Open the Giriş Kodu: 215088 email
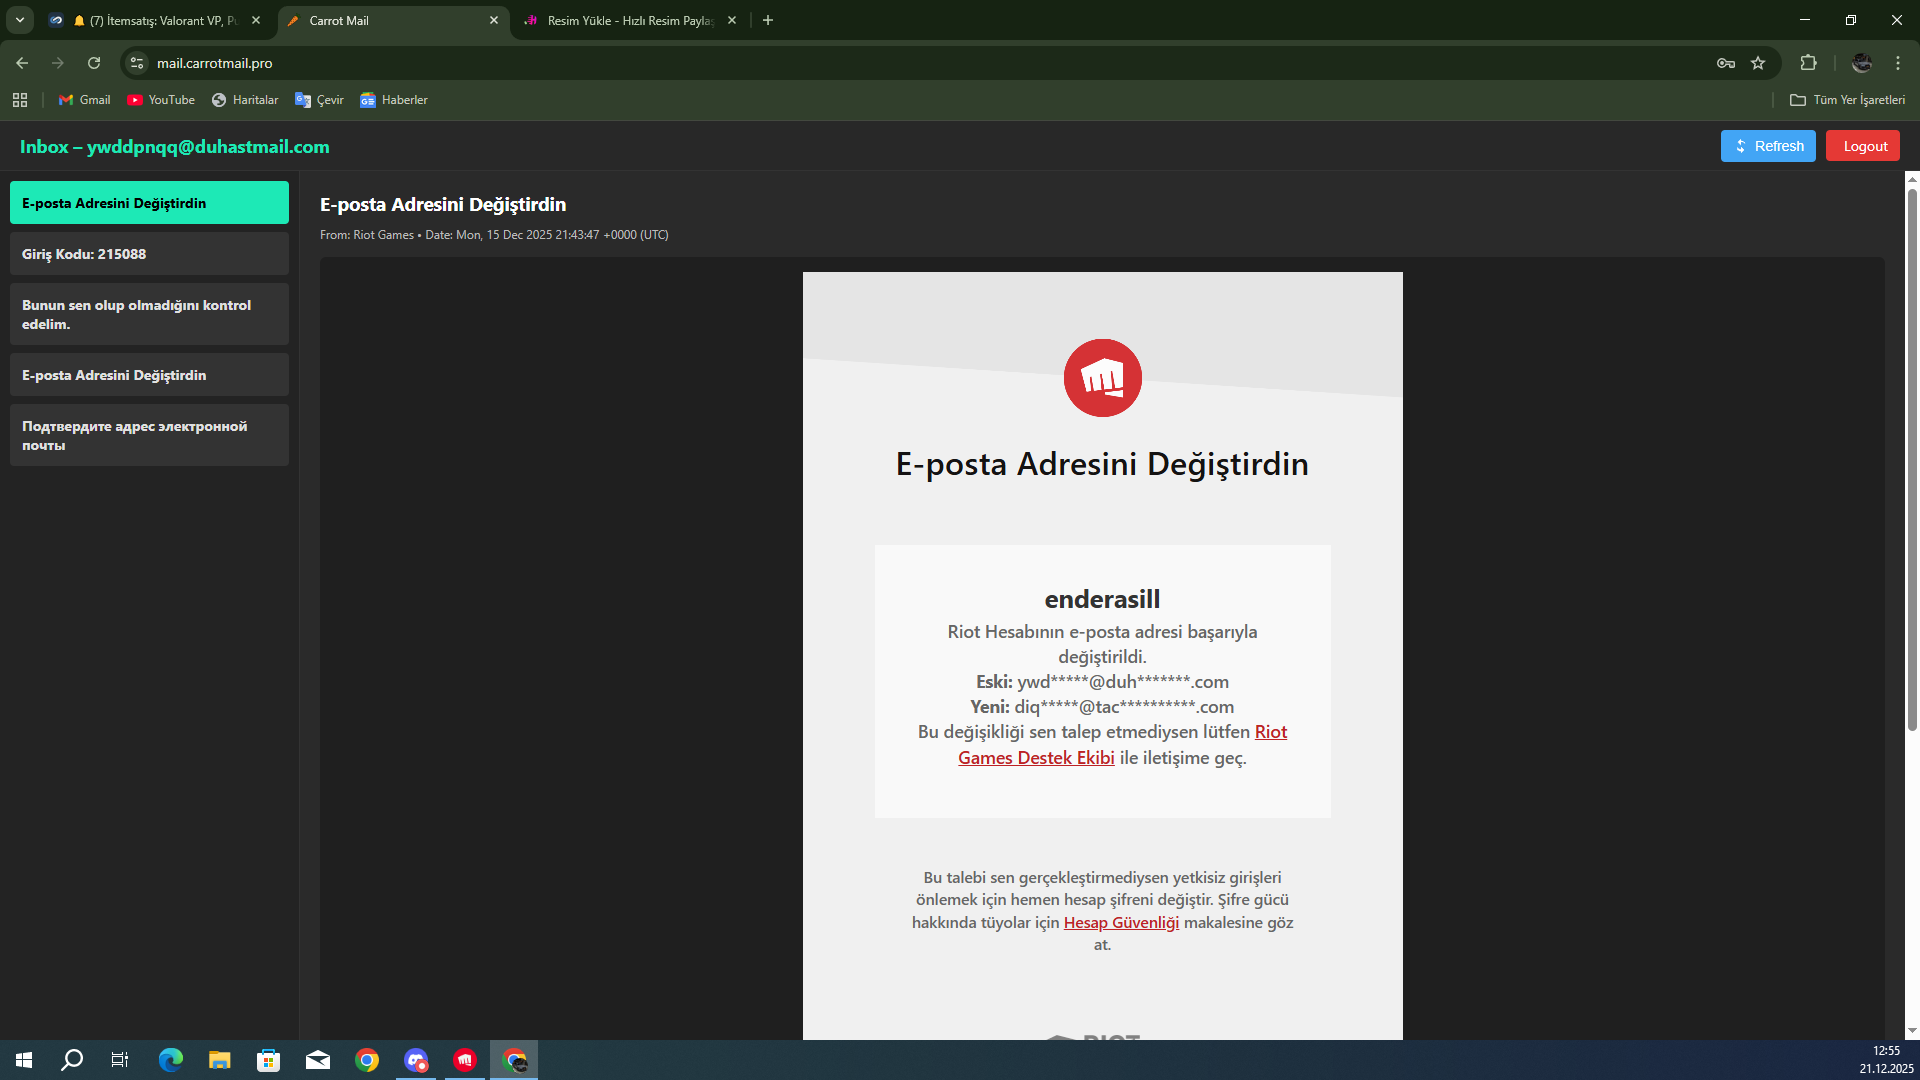 149,254
